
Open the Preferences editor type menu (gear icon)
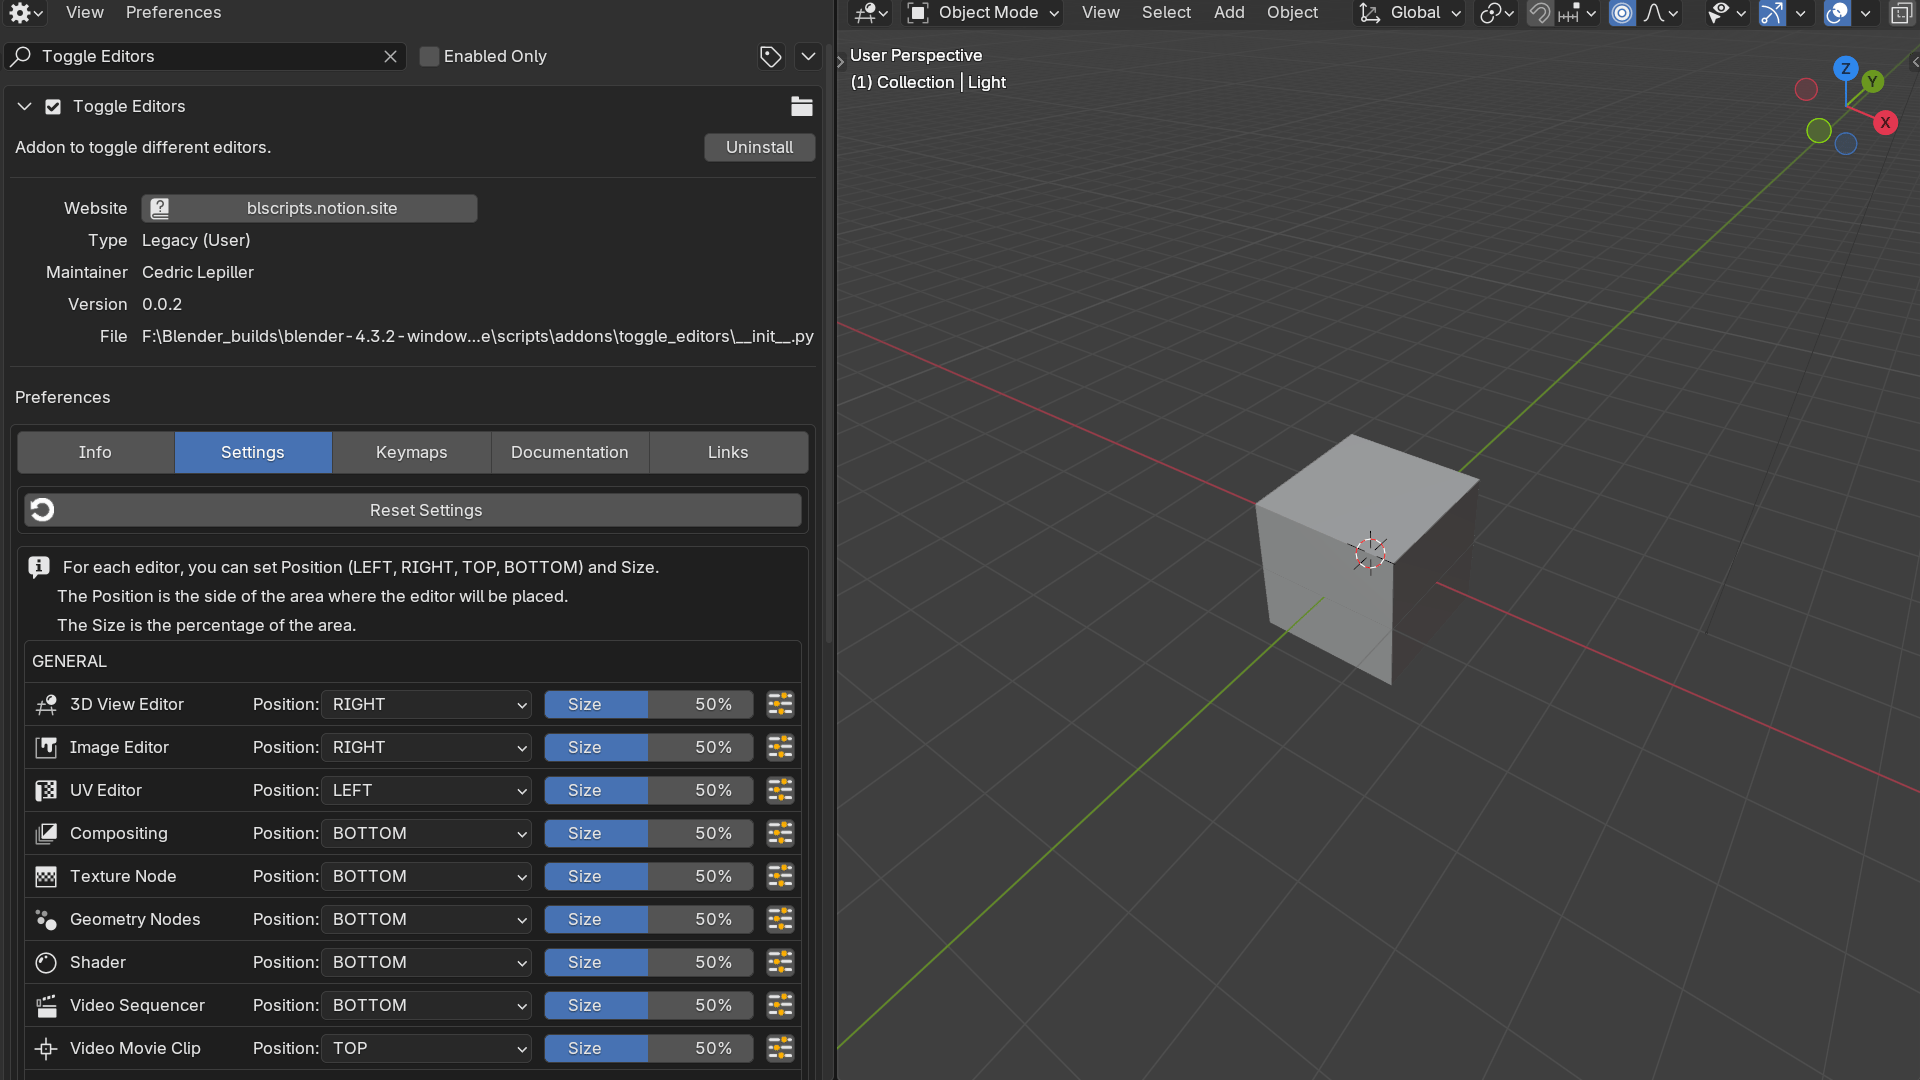[x=25, y=13]
